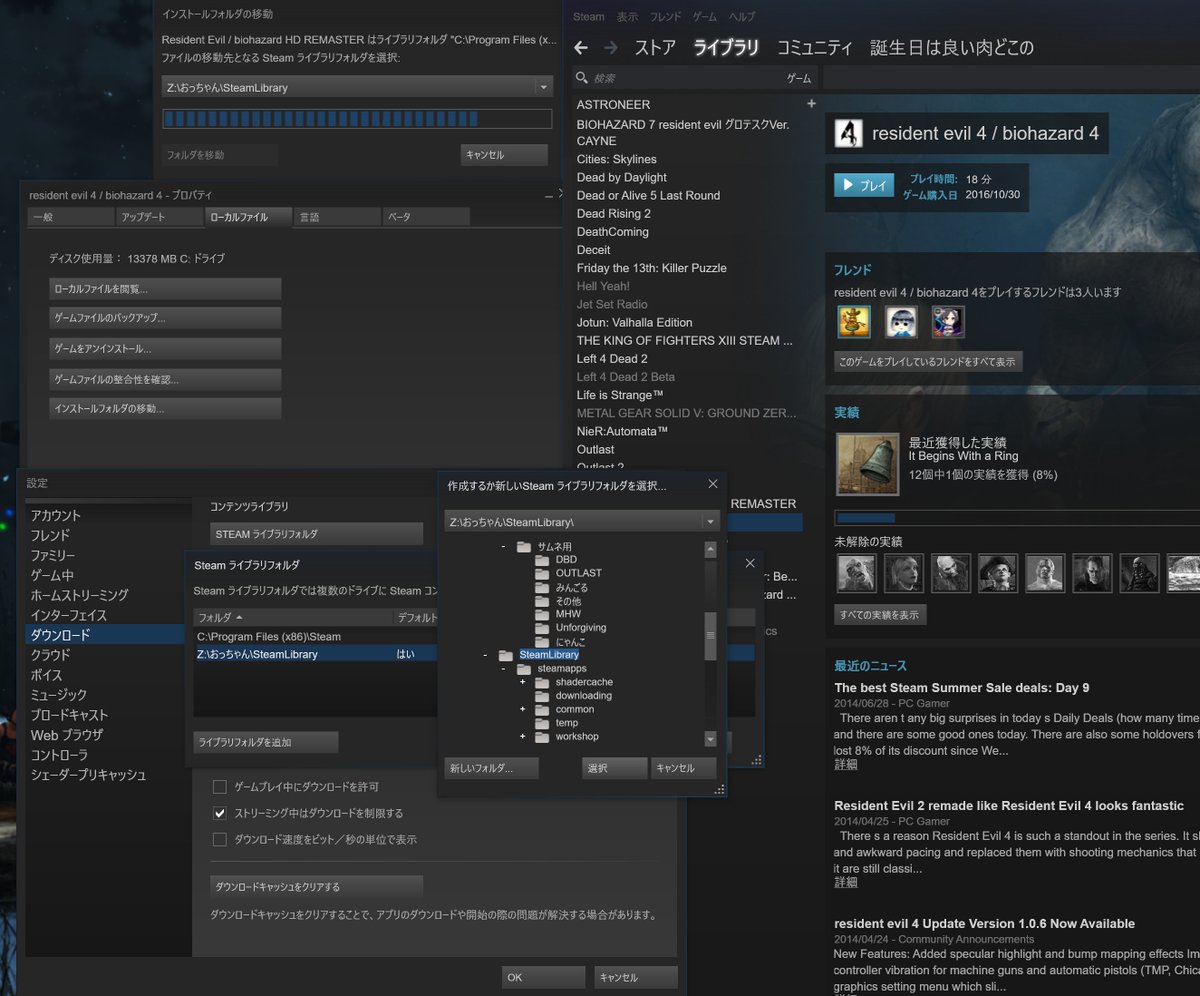The height and width of the screenshot is (996, 1200).
Task: Open the ゲーム filter dropdown in library search
Action: click(x=799, y=78)
